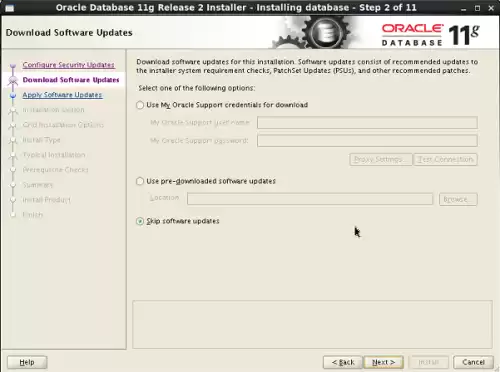500x372 pixels.
Task: Select Skip software updates radio button
Action: pyautogui.click(x=140, y=221)
